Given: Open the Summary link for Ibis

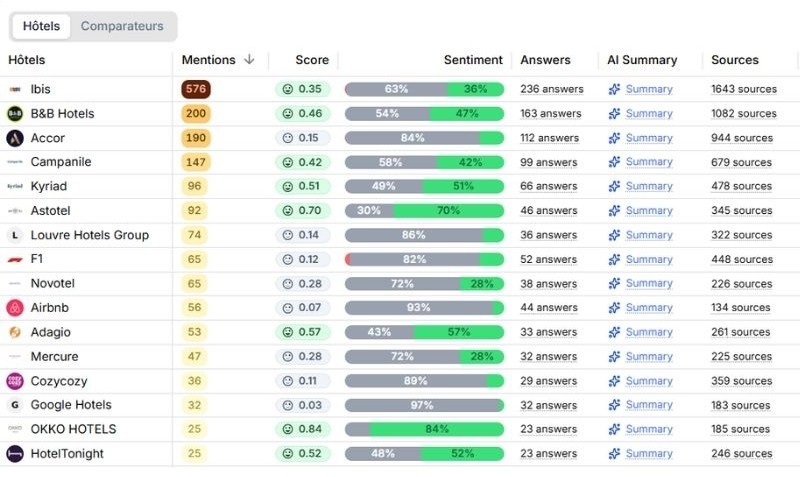Looking at the screenshot, I should [x=648, y=89].
